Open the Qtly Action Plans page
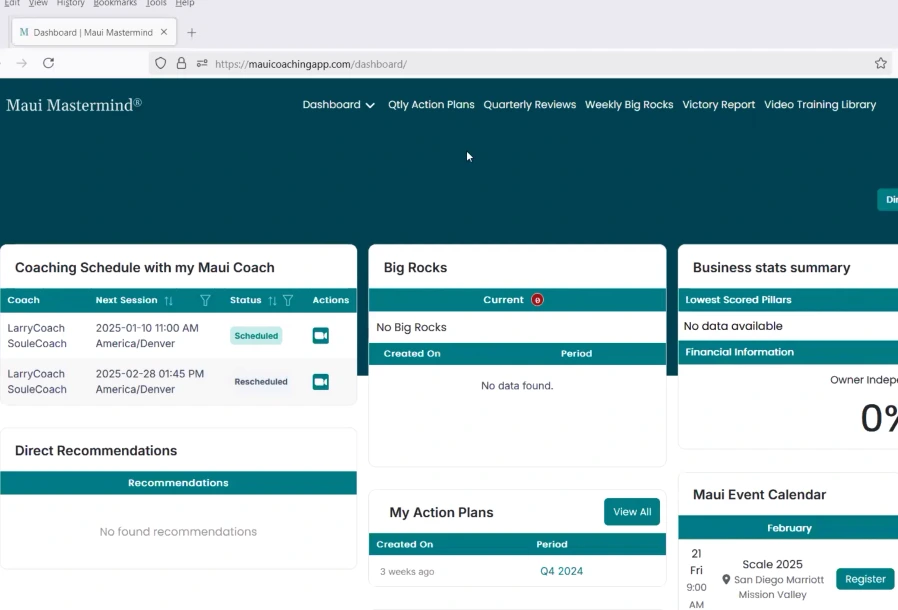This screenshot has width=898, height=610. coord(431,105)
